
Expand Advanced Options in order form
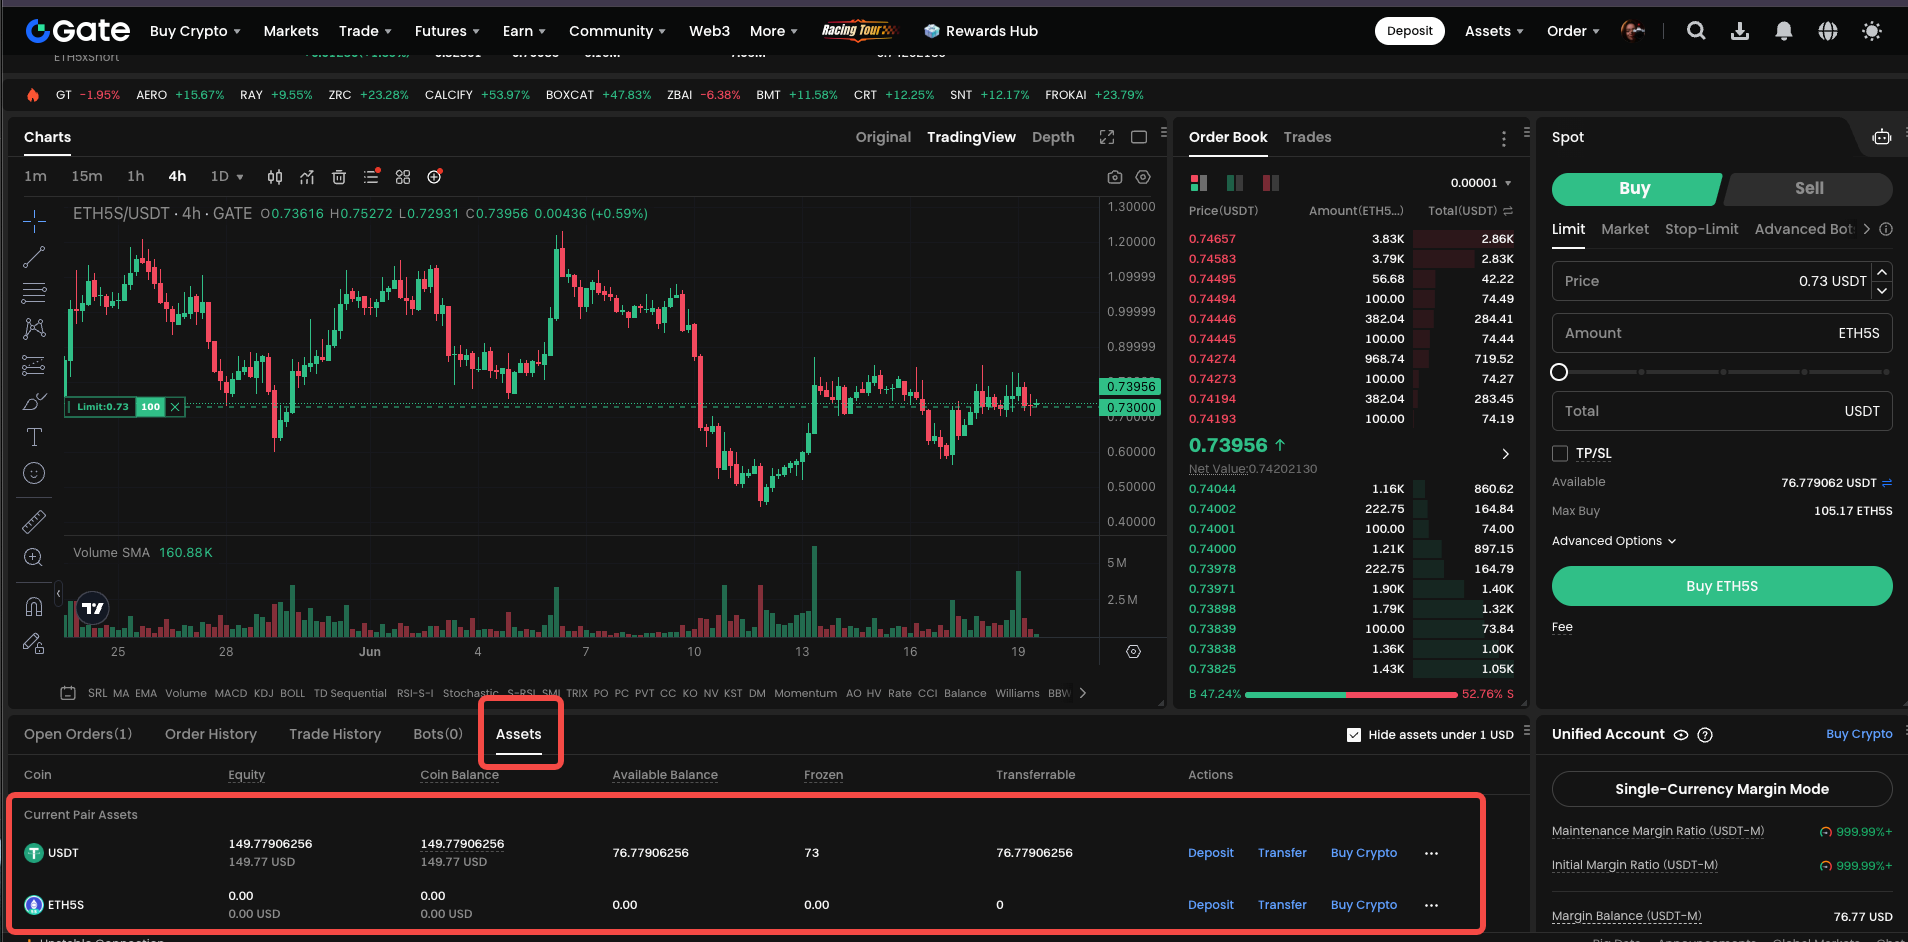coord(1613,541)
